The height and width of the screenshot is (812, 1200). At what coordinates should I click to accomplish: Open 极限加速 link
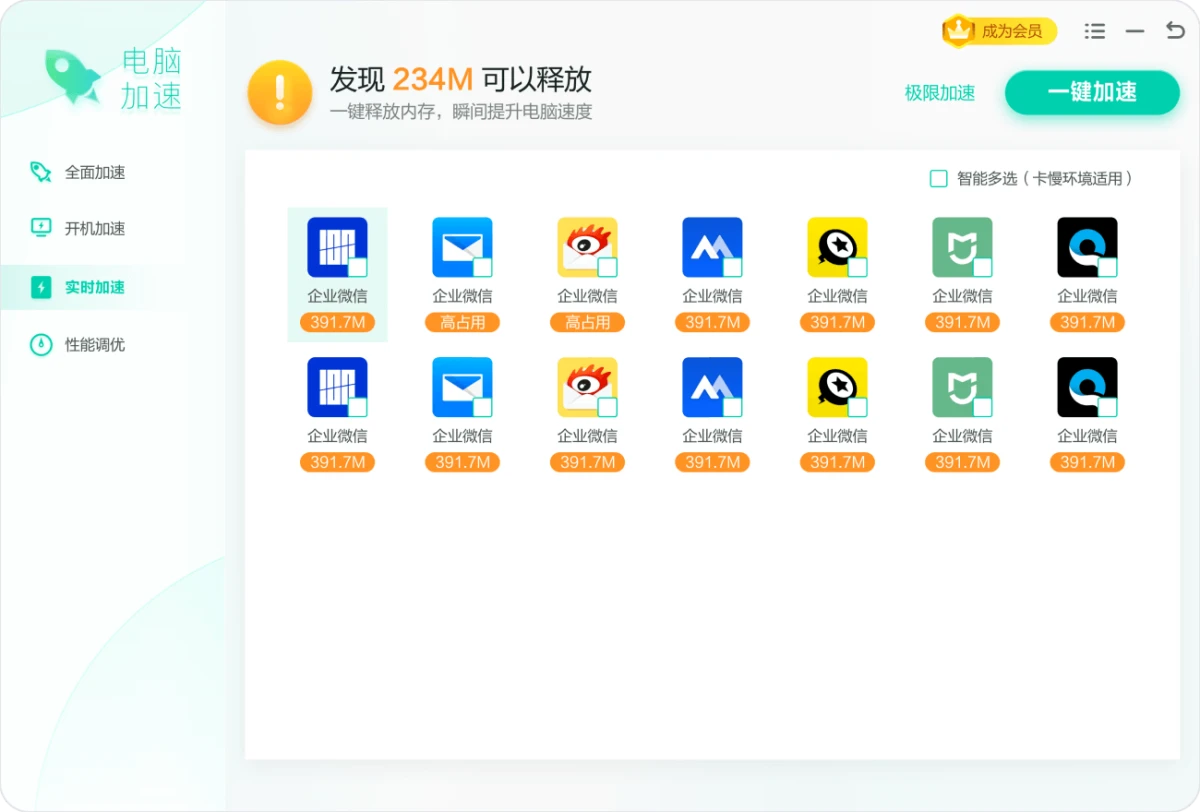click(x=939, y=92)
